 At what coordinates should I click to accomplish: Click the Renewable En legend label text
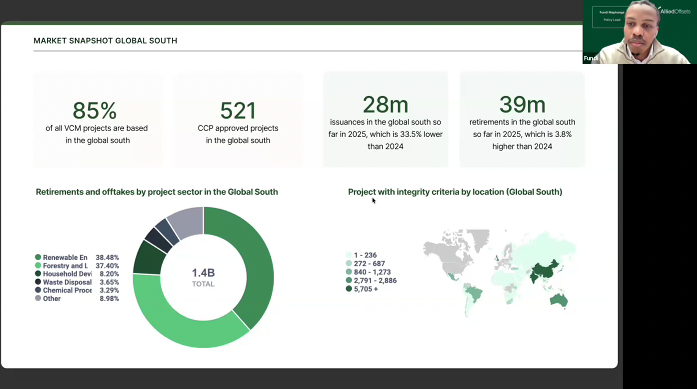coord(65,257)
